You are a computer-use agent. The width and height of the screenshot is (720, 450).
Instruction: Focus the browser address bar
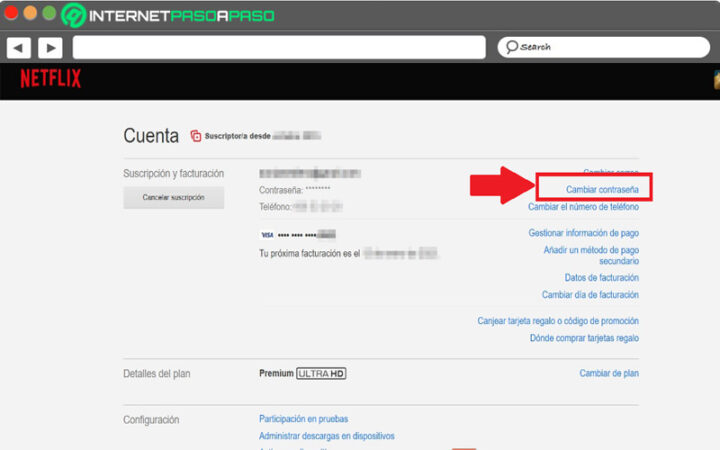pos(279,47)
